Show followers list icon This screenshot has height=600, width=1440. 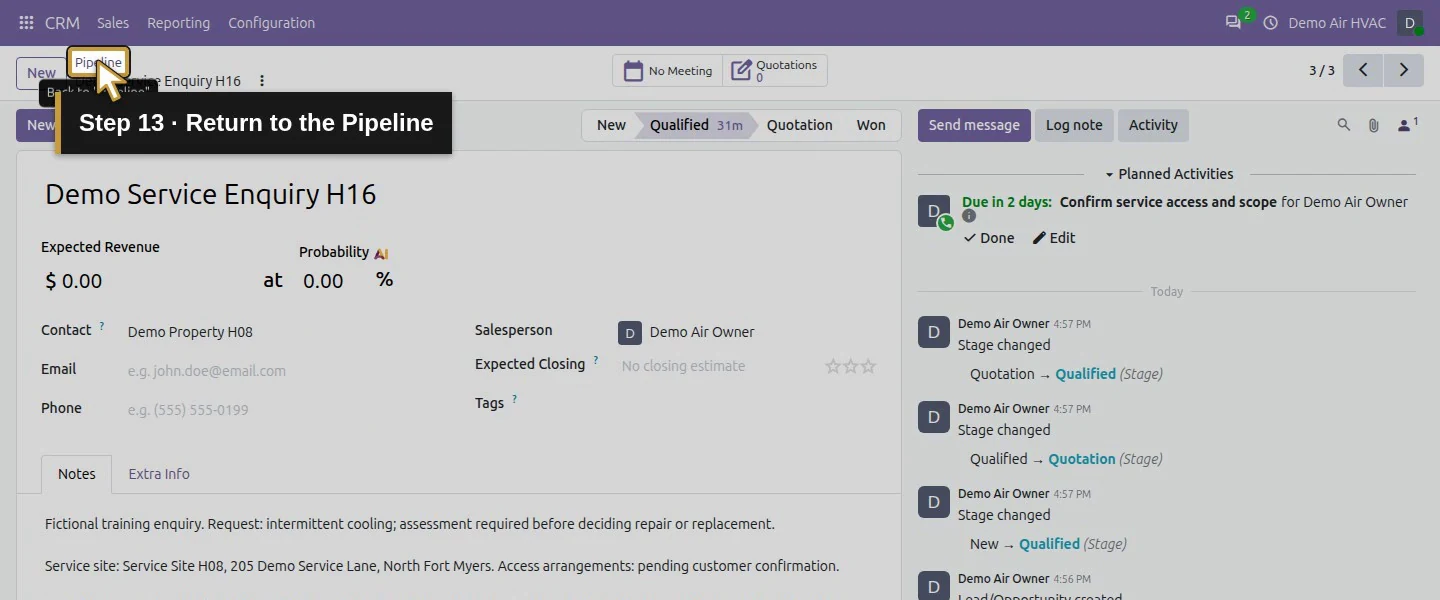tap(1408, 125)
